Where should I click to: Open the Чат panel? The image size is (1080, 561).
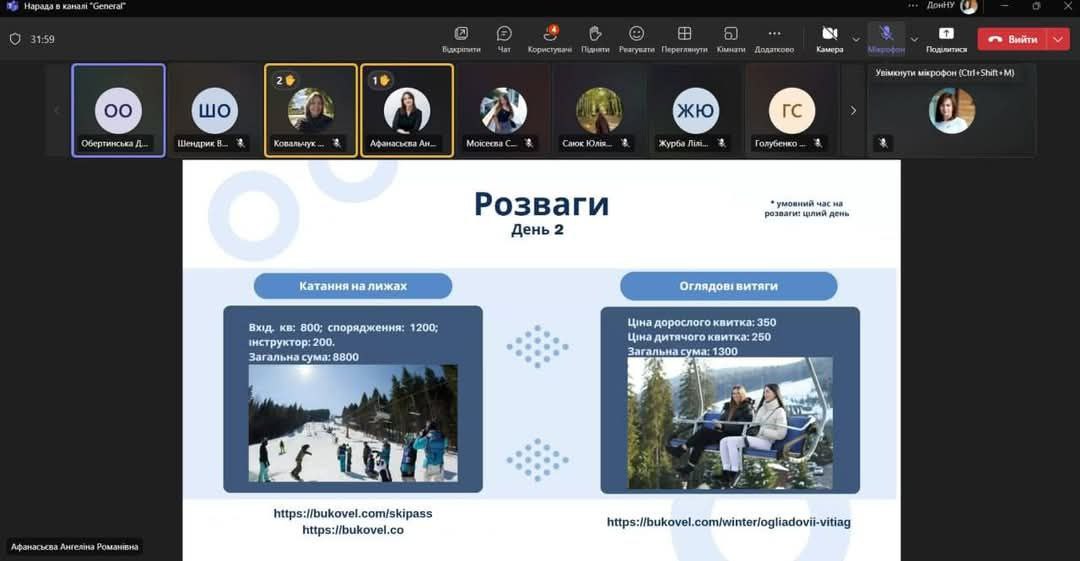504,39
